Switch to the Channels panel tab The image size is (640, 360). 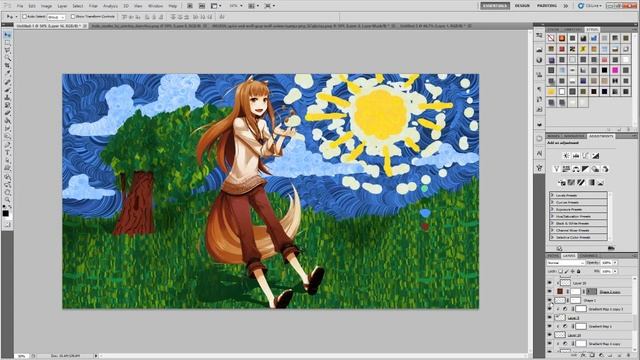click(589, 256)
